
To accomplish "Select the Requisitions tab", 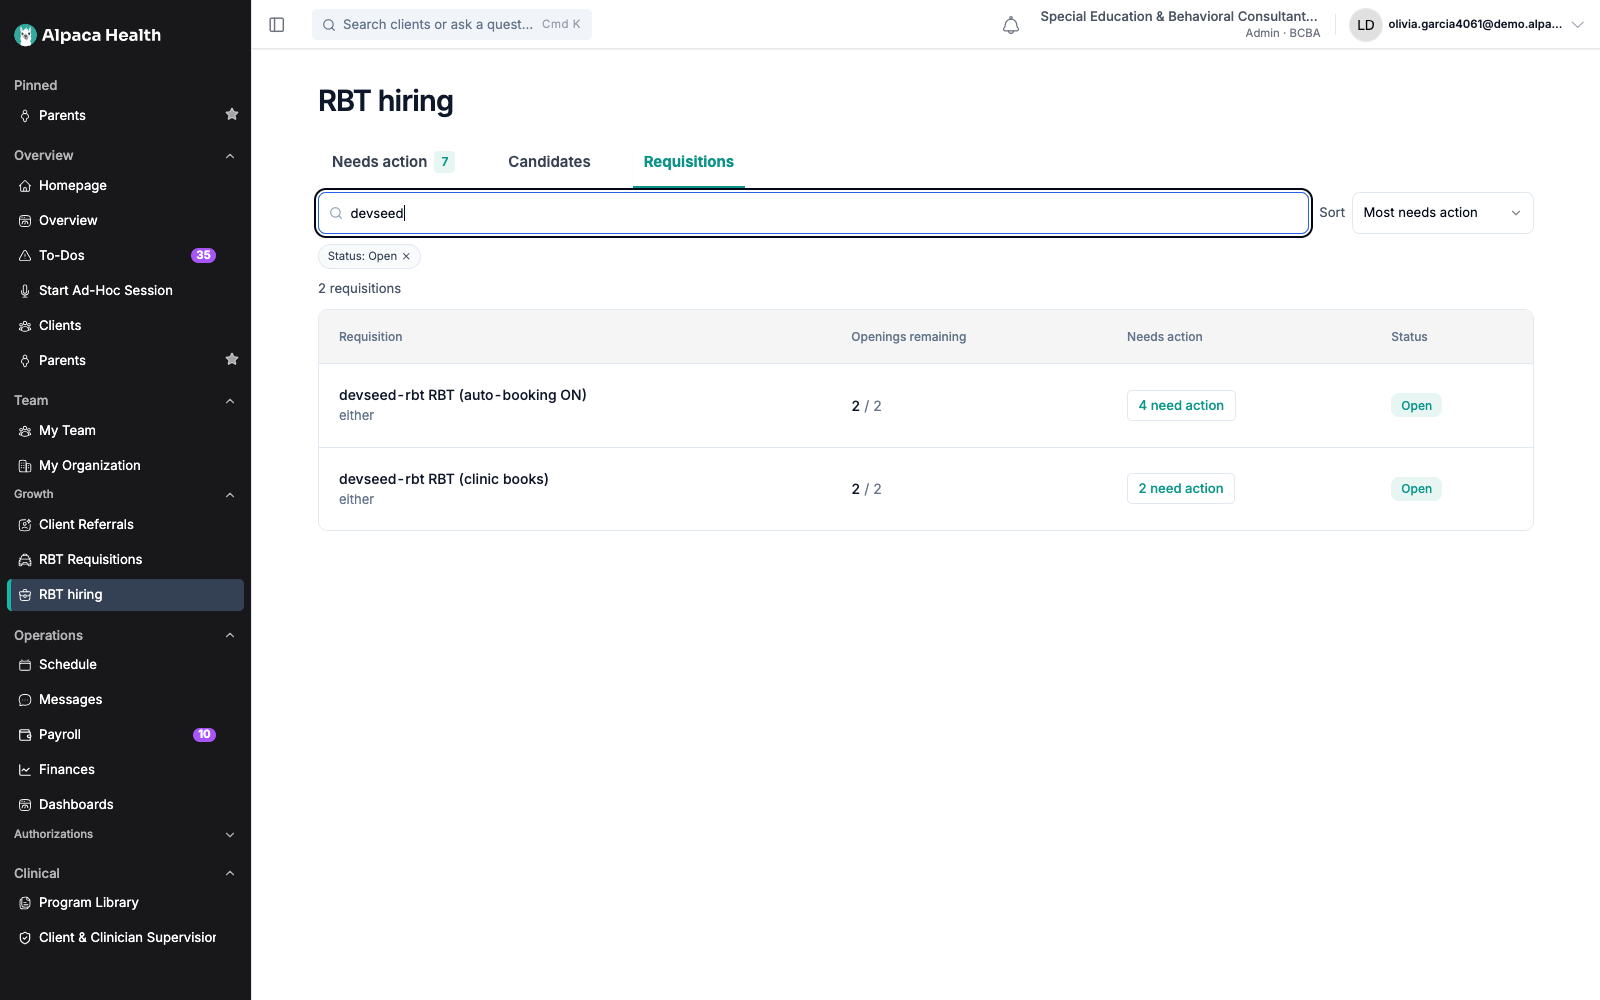I will 689,162.
